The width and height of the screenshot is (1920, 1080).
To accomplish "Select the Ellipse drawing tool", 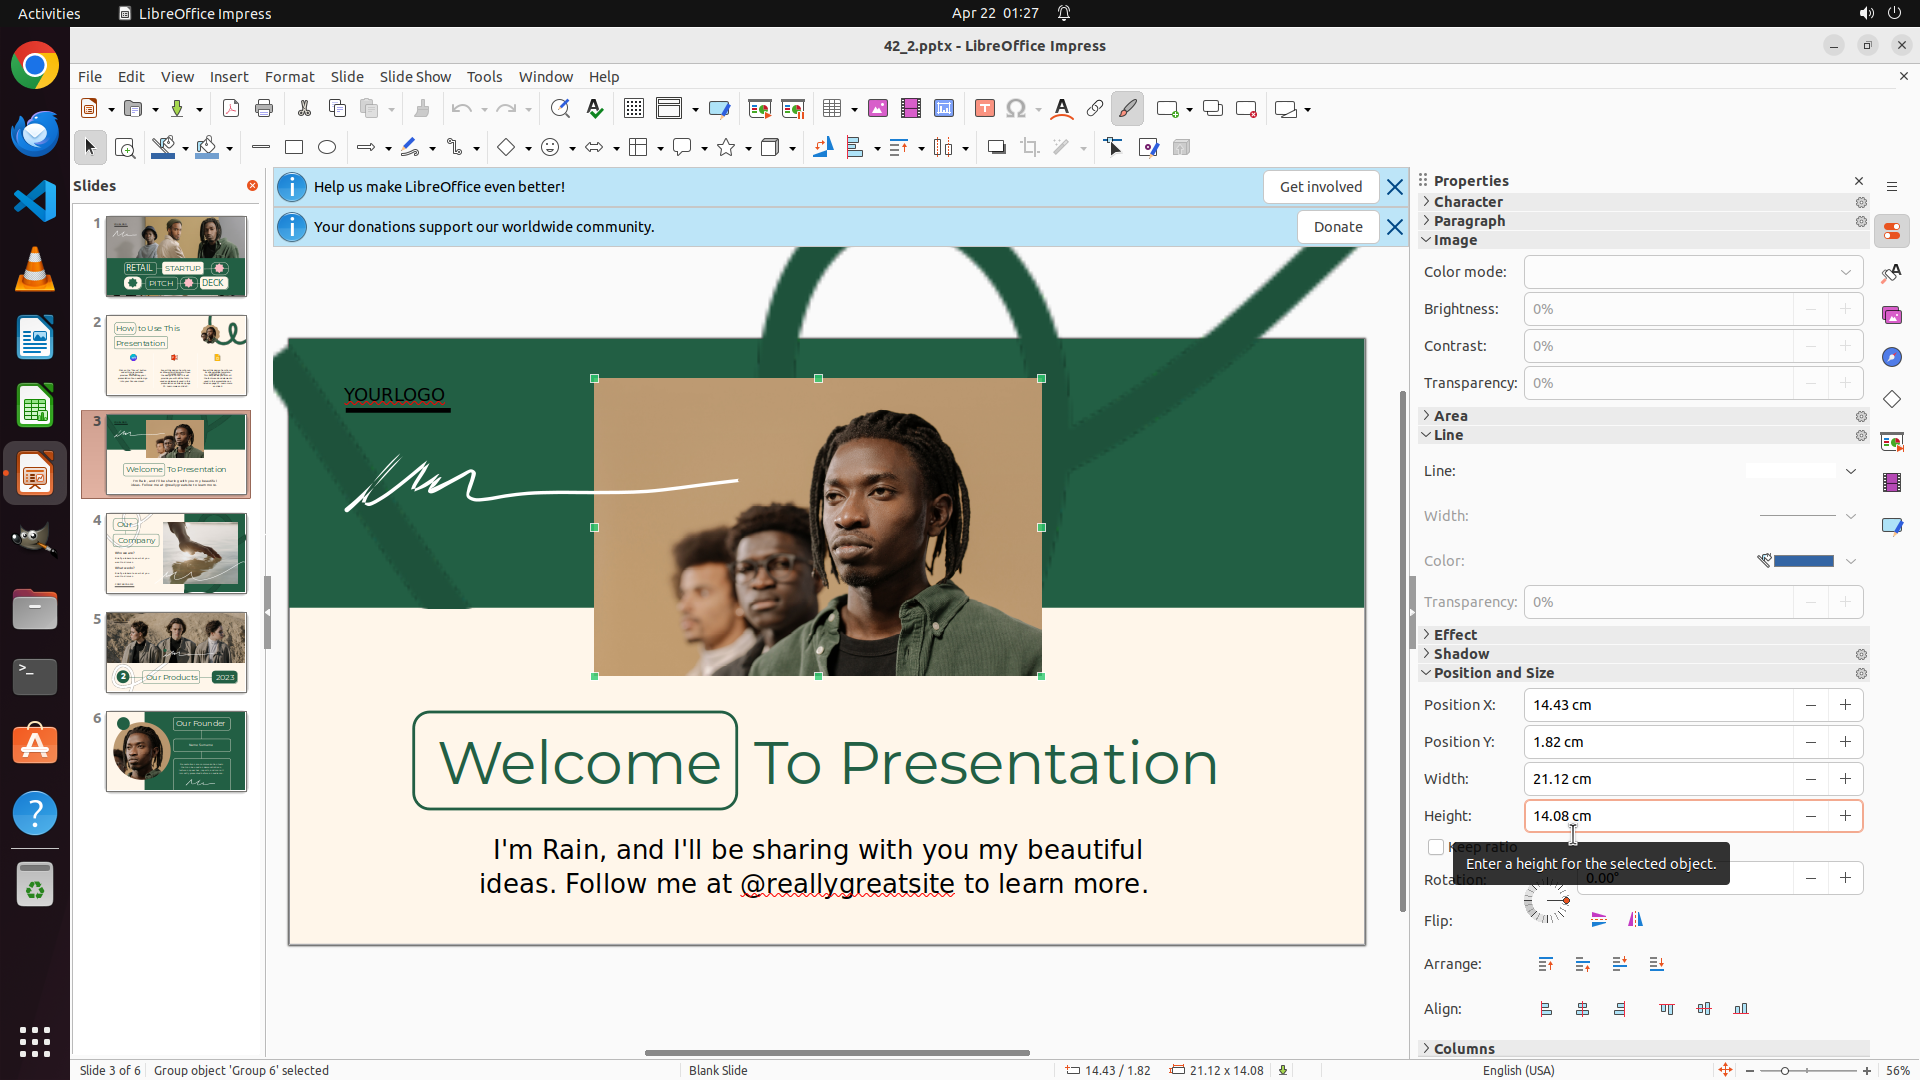I will pyautogui.click(x=327, y=148).
